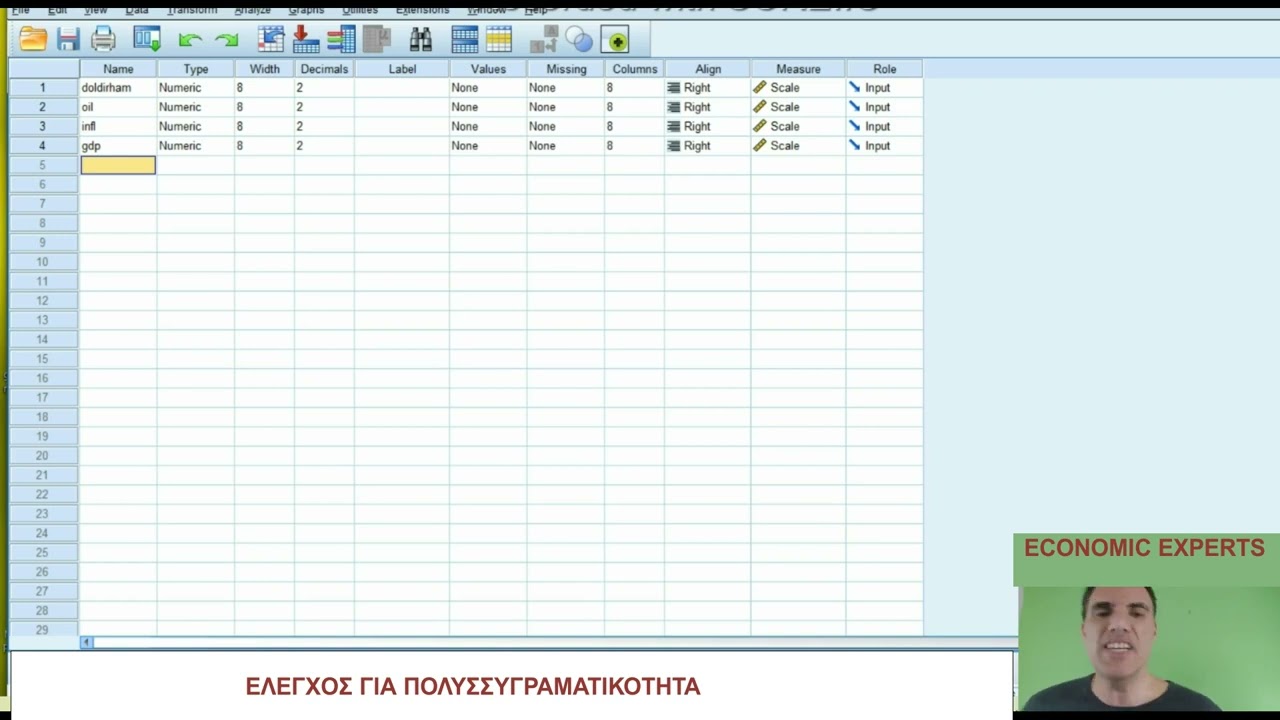The image size is (1280, 720).
Task: Select the Name column header
Action: [x=118, y=69]
